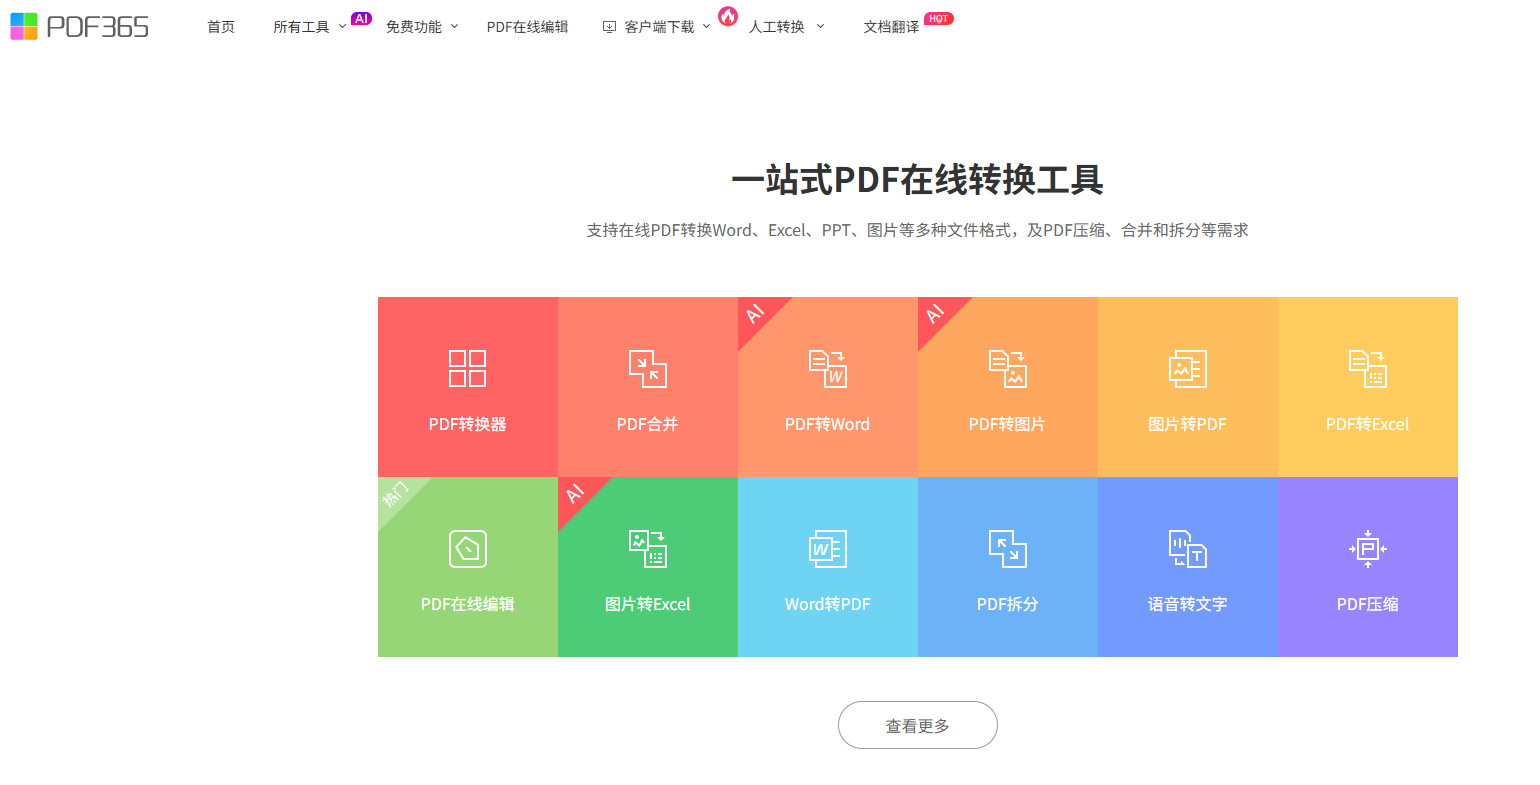This screenshot has height=785, width=1540.
Task: Go to the 首页 nav item
Action: click(221, 27)
